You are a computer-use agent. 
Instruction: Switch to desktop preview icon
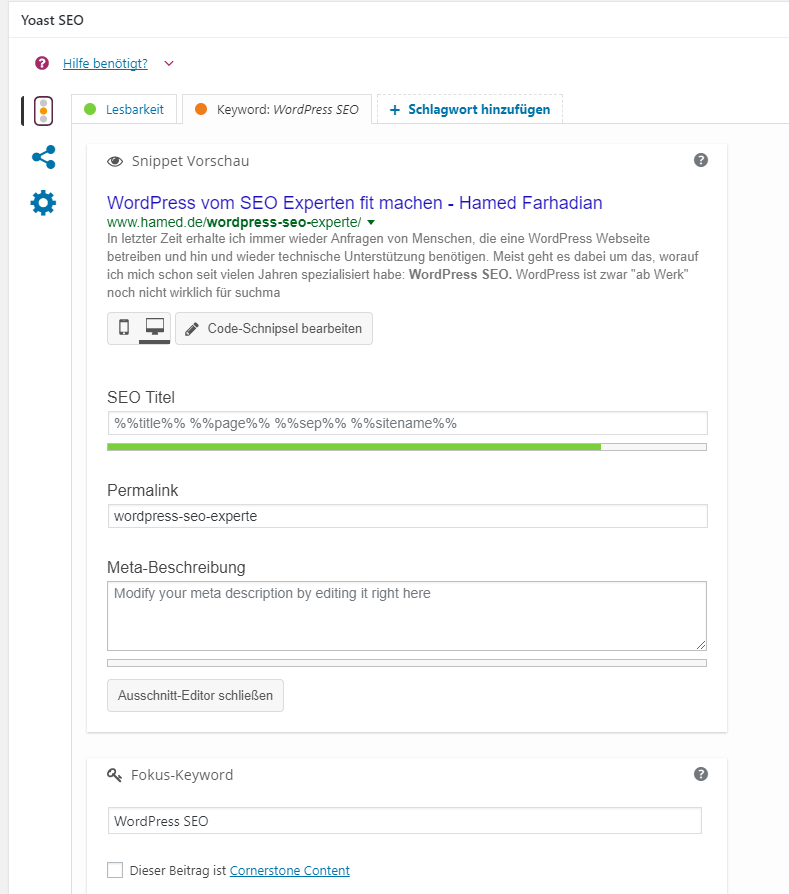[154, 328]
